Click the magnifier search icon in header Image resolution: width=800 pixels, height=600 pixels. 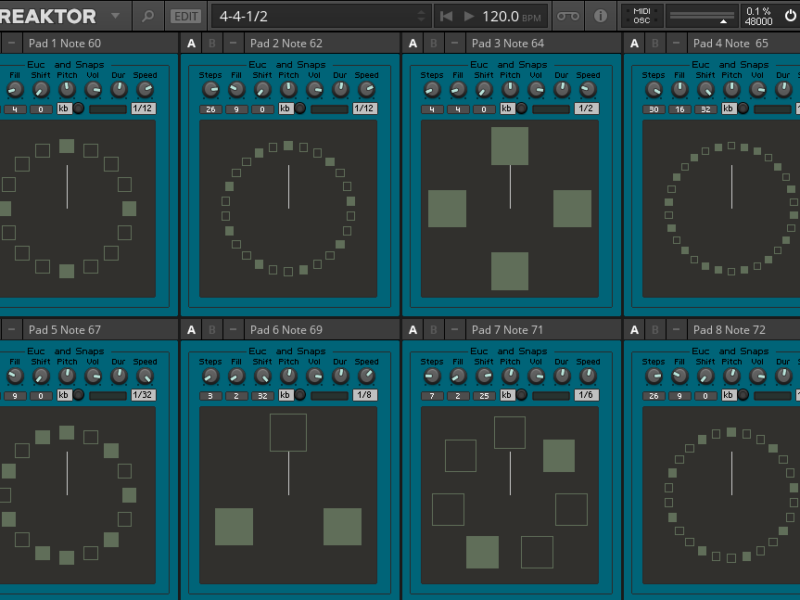[x=147, y=16]
